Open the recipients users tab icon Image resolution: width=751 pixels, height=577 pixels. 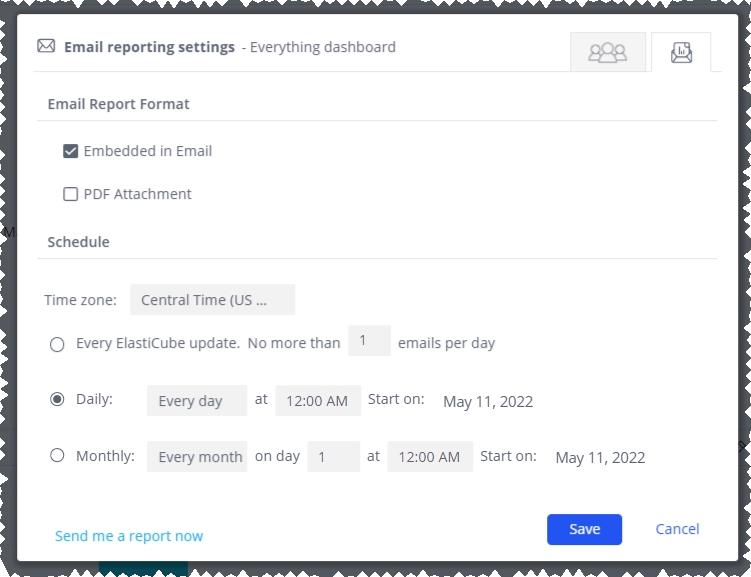(608, 52)
